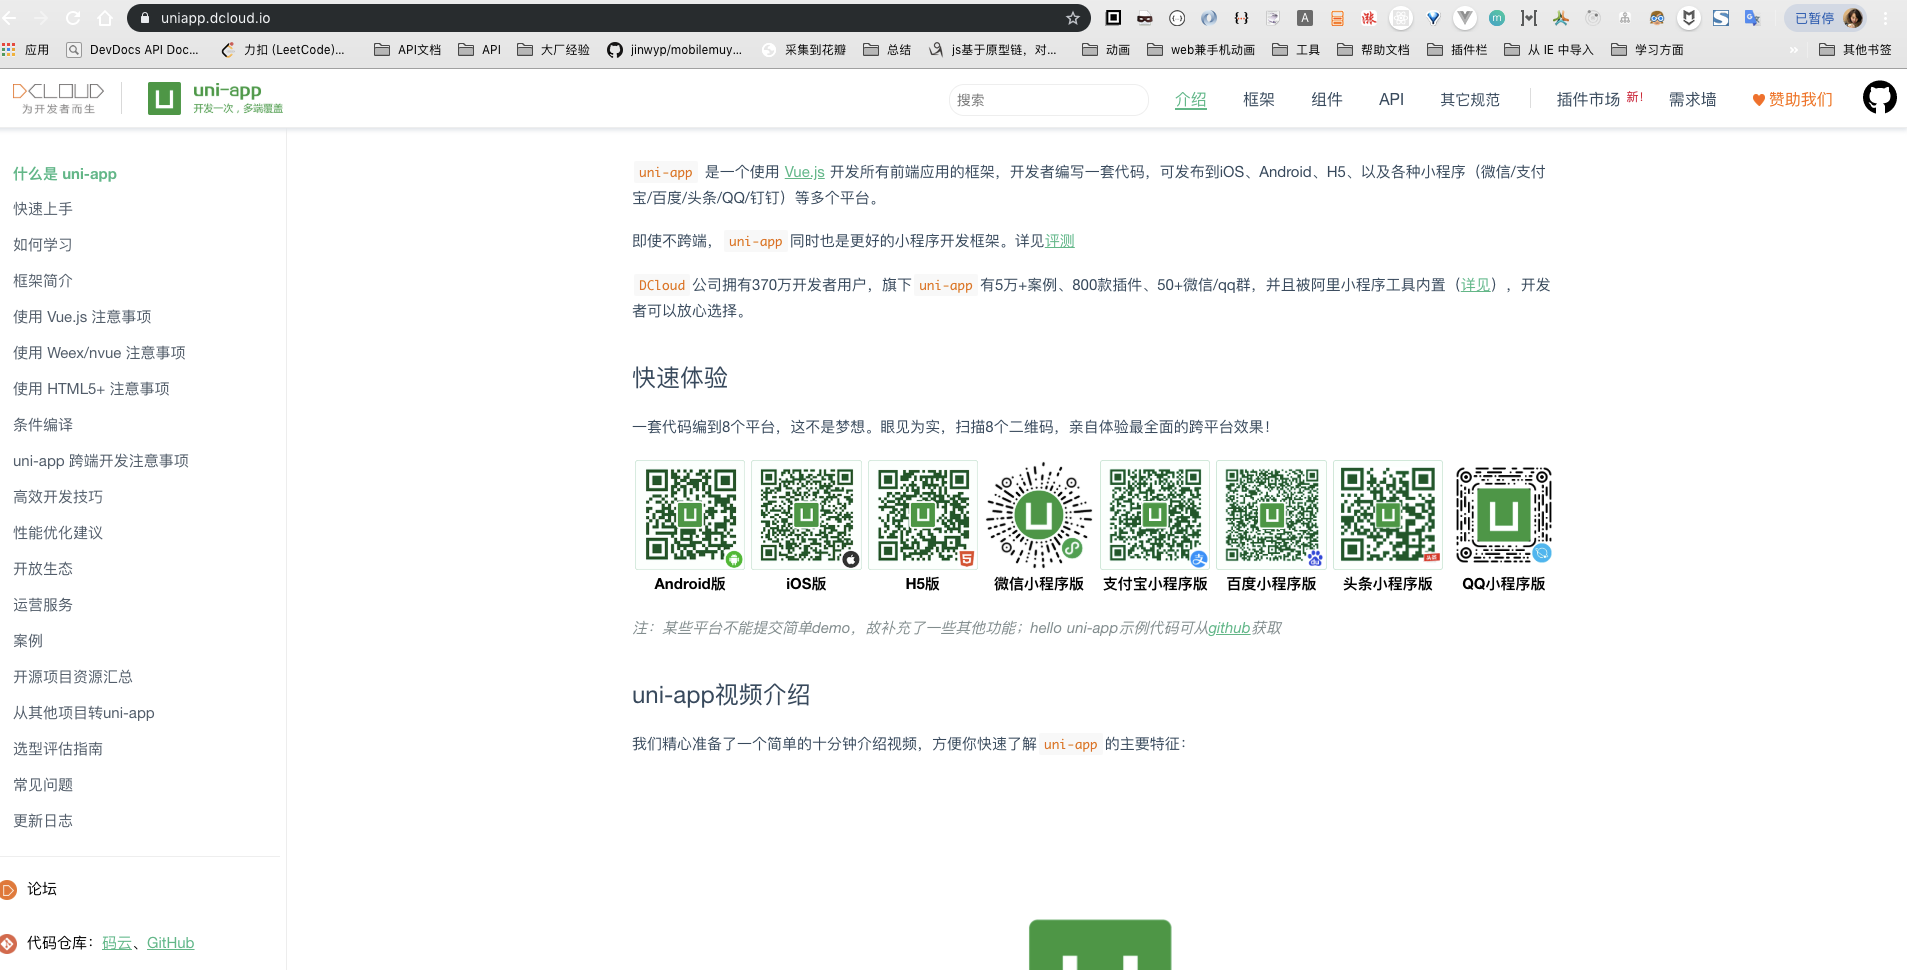Open the 头条小程序版 QR code
This screenshot has width=1907, height=970.
coord(1388,515)
